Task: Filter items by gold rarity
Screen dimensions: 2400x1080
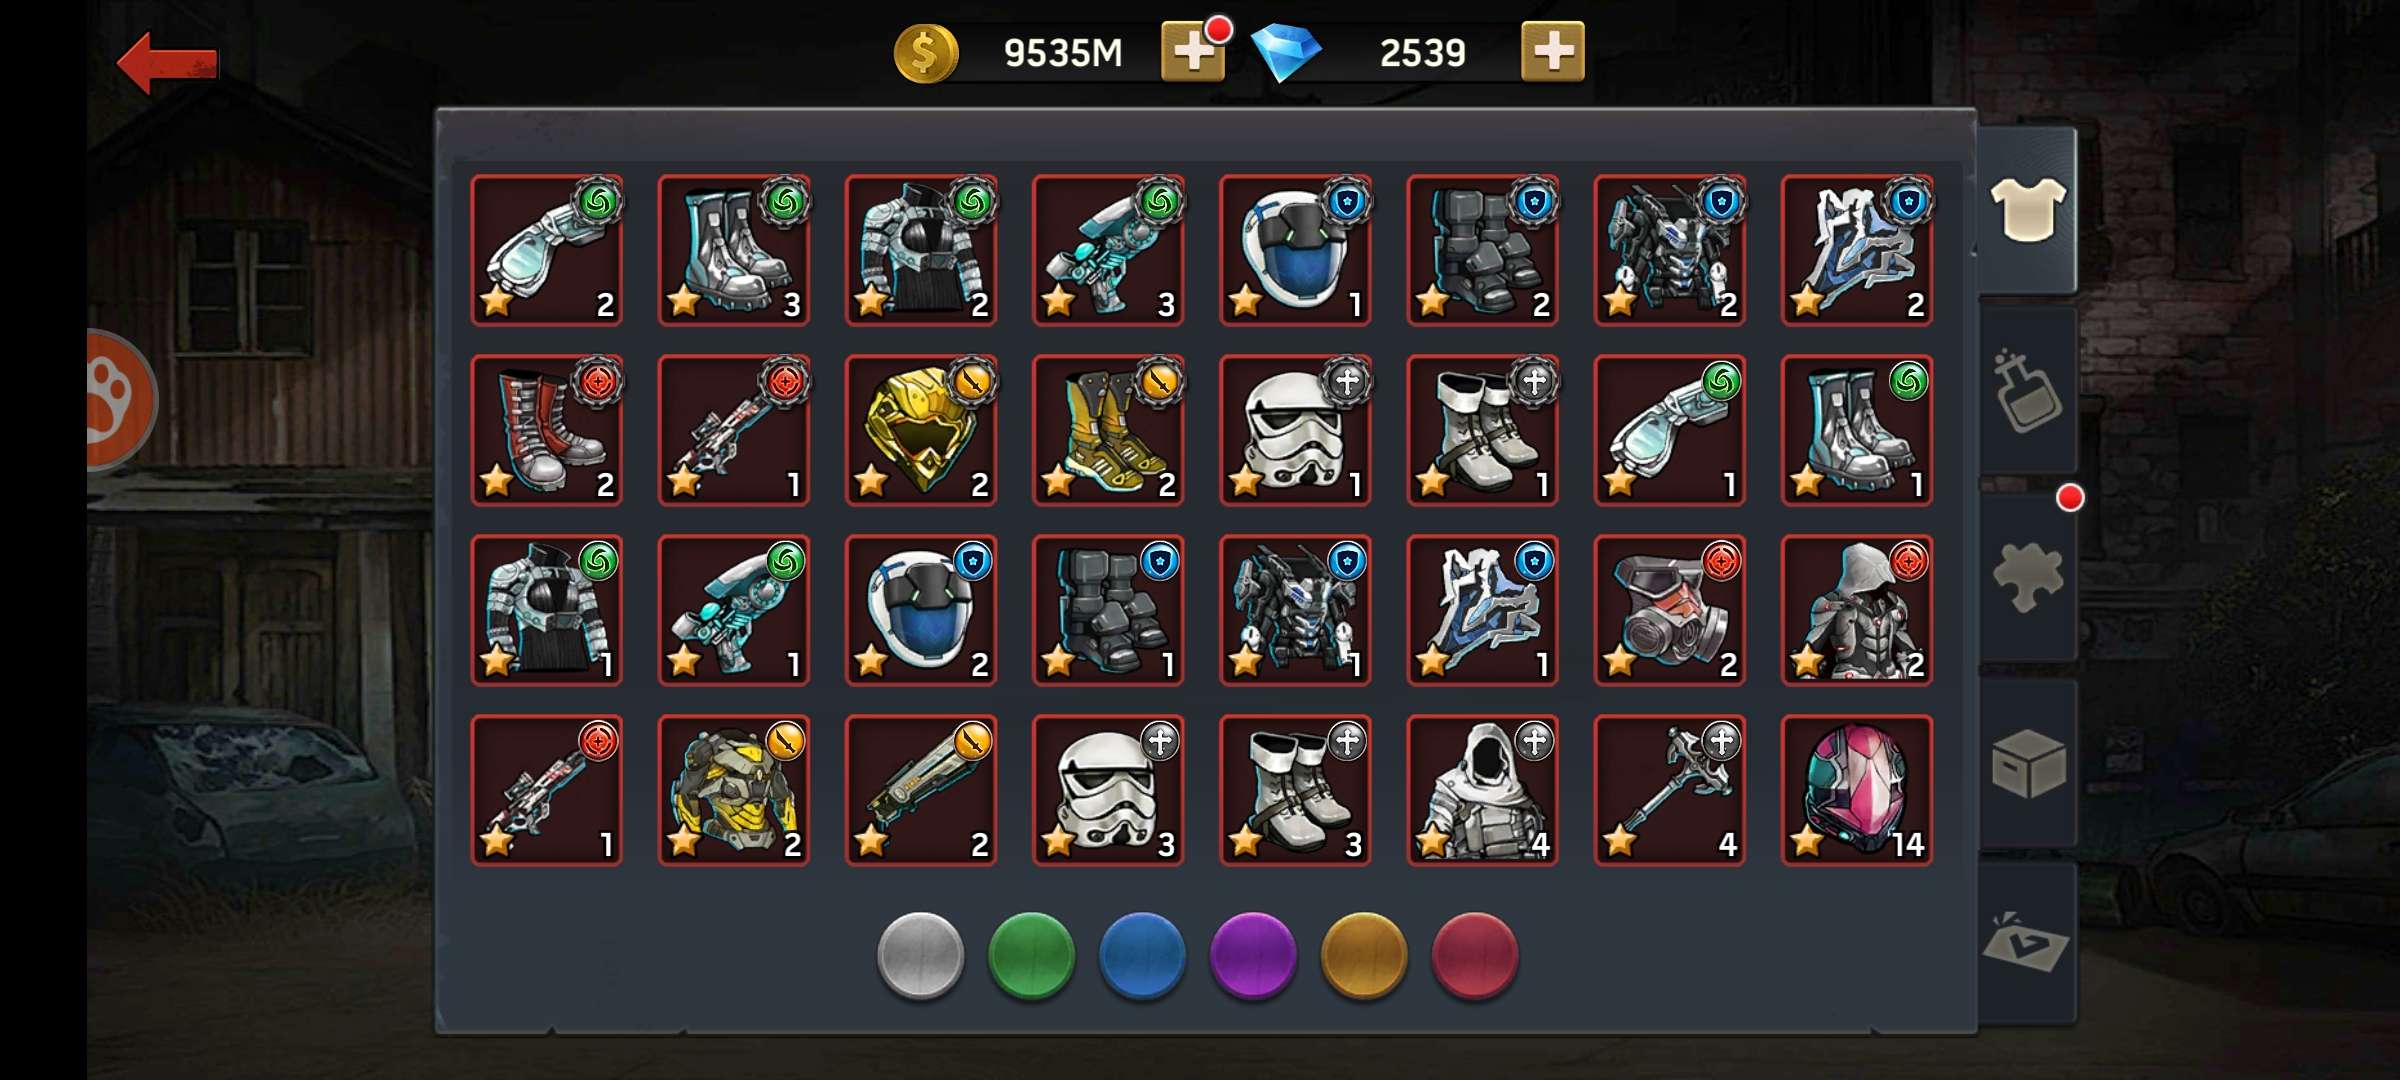Action: coord(1364,955)
